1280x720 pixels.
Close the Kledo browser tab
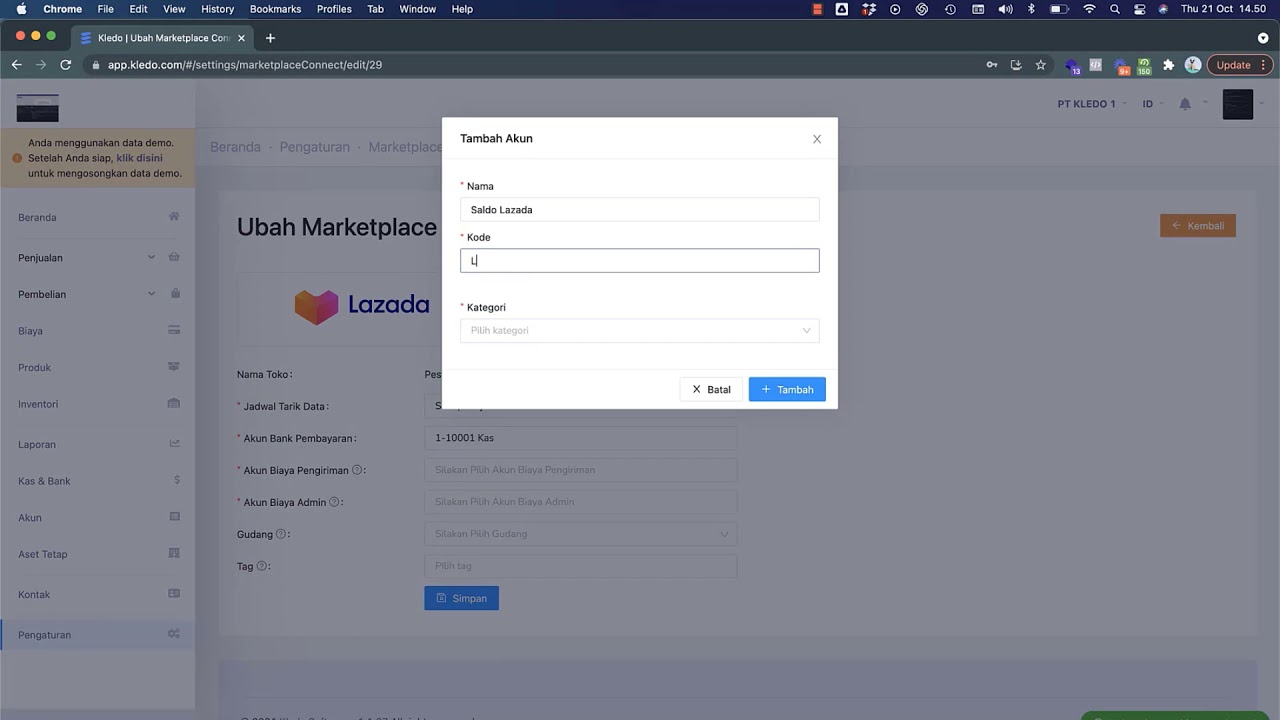(x=241, y=38)
